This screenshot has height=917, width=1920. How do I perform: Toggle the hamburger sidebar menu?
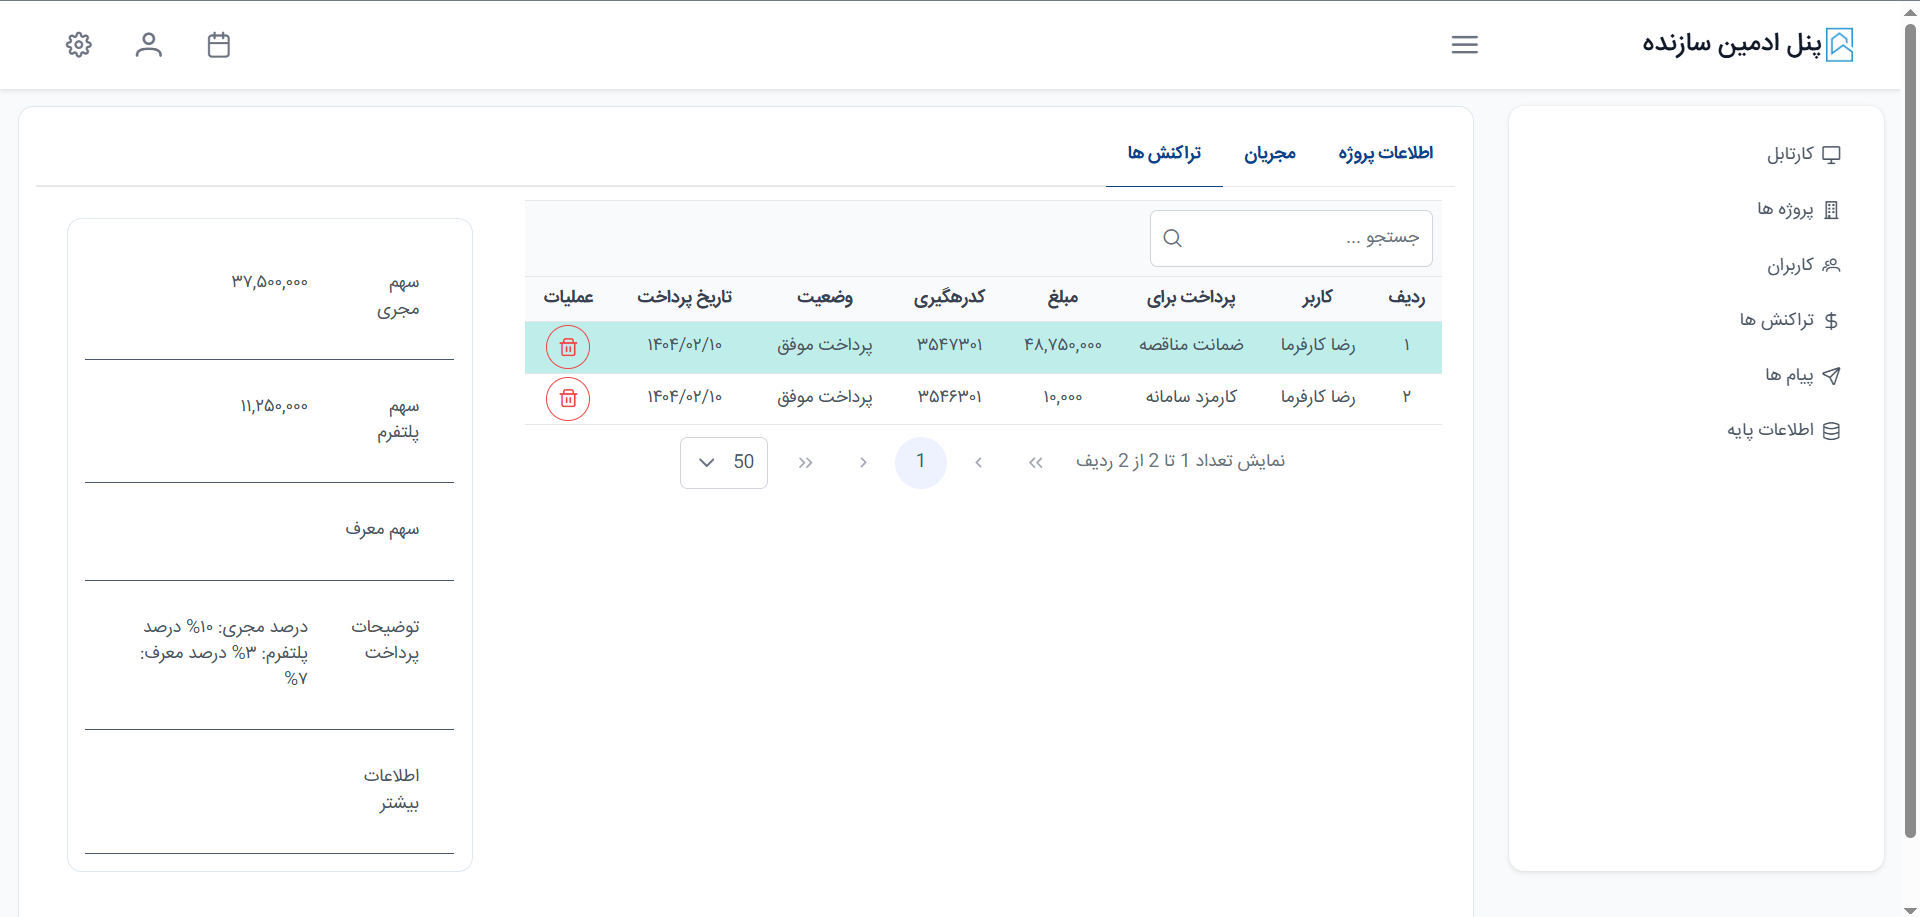[x=1464, y=45]
